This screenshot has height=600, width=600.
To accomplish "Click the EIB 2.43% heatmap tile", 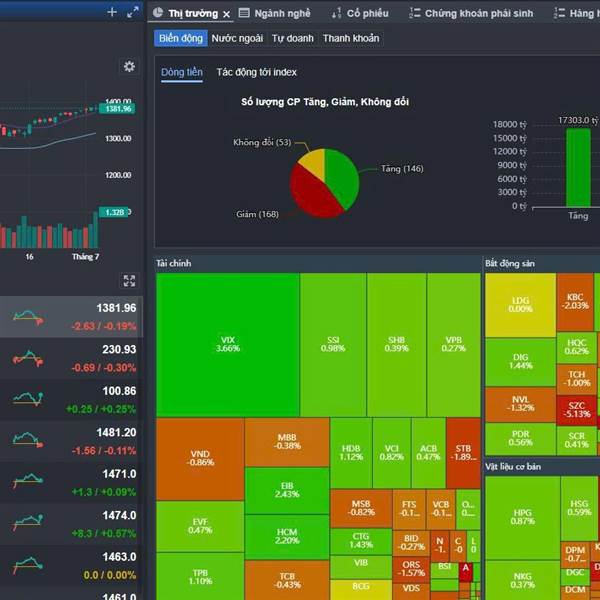I will [287, 490].
